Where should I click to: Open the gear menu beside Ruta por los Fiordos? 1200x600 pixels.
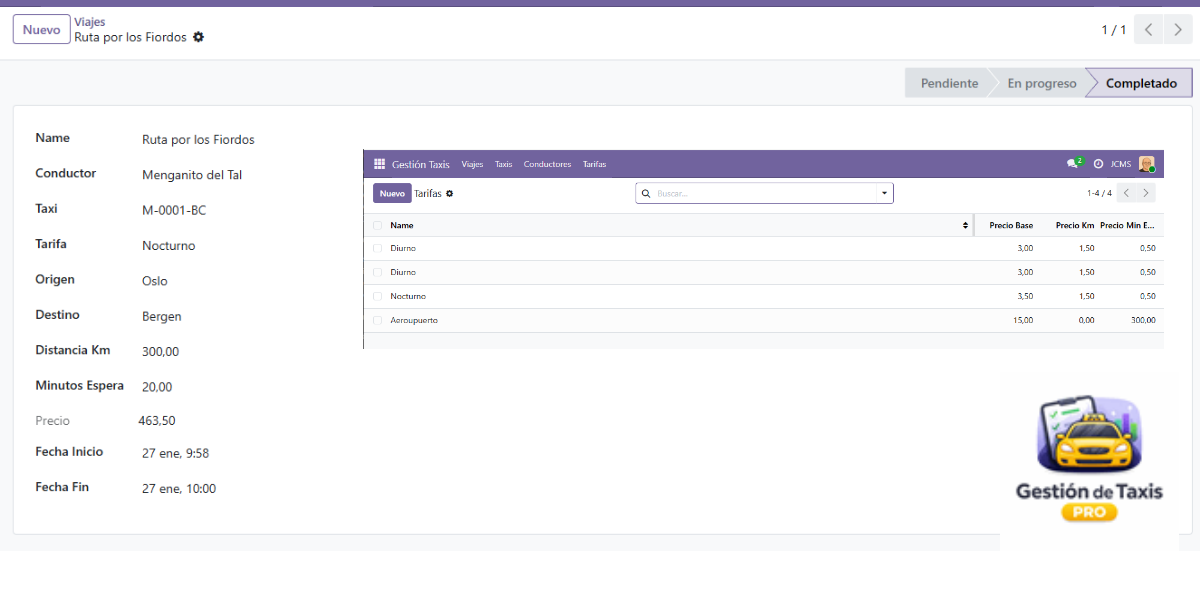click(198, 37)
